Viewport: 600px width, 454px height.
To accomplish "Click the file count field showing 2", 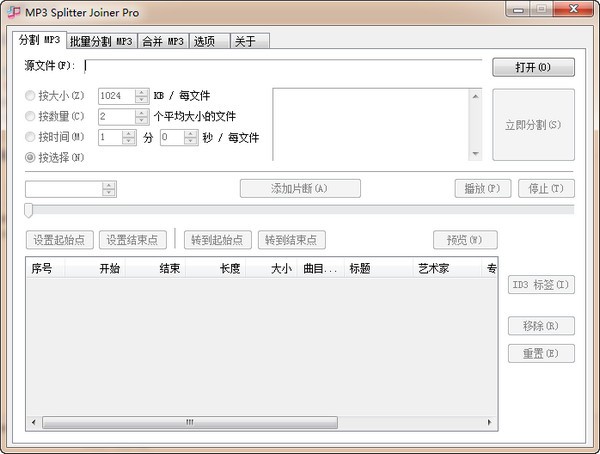I will (x=117, y=116).
